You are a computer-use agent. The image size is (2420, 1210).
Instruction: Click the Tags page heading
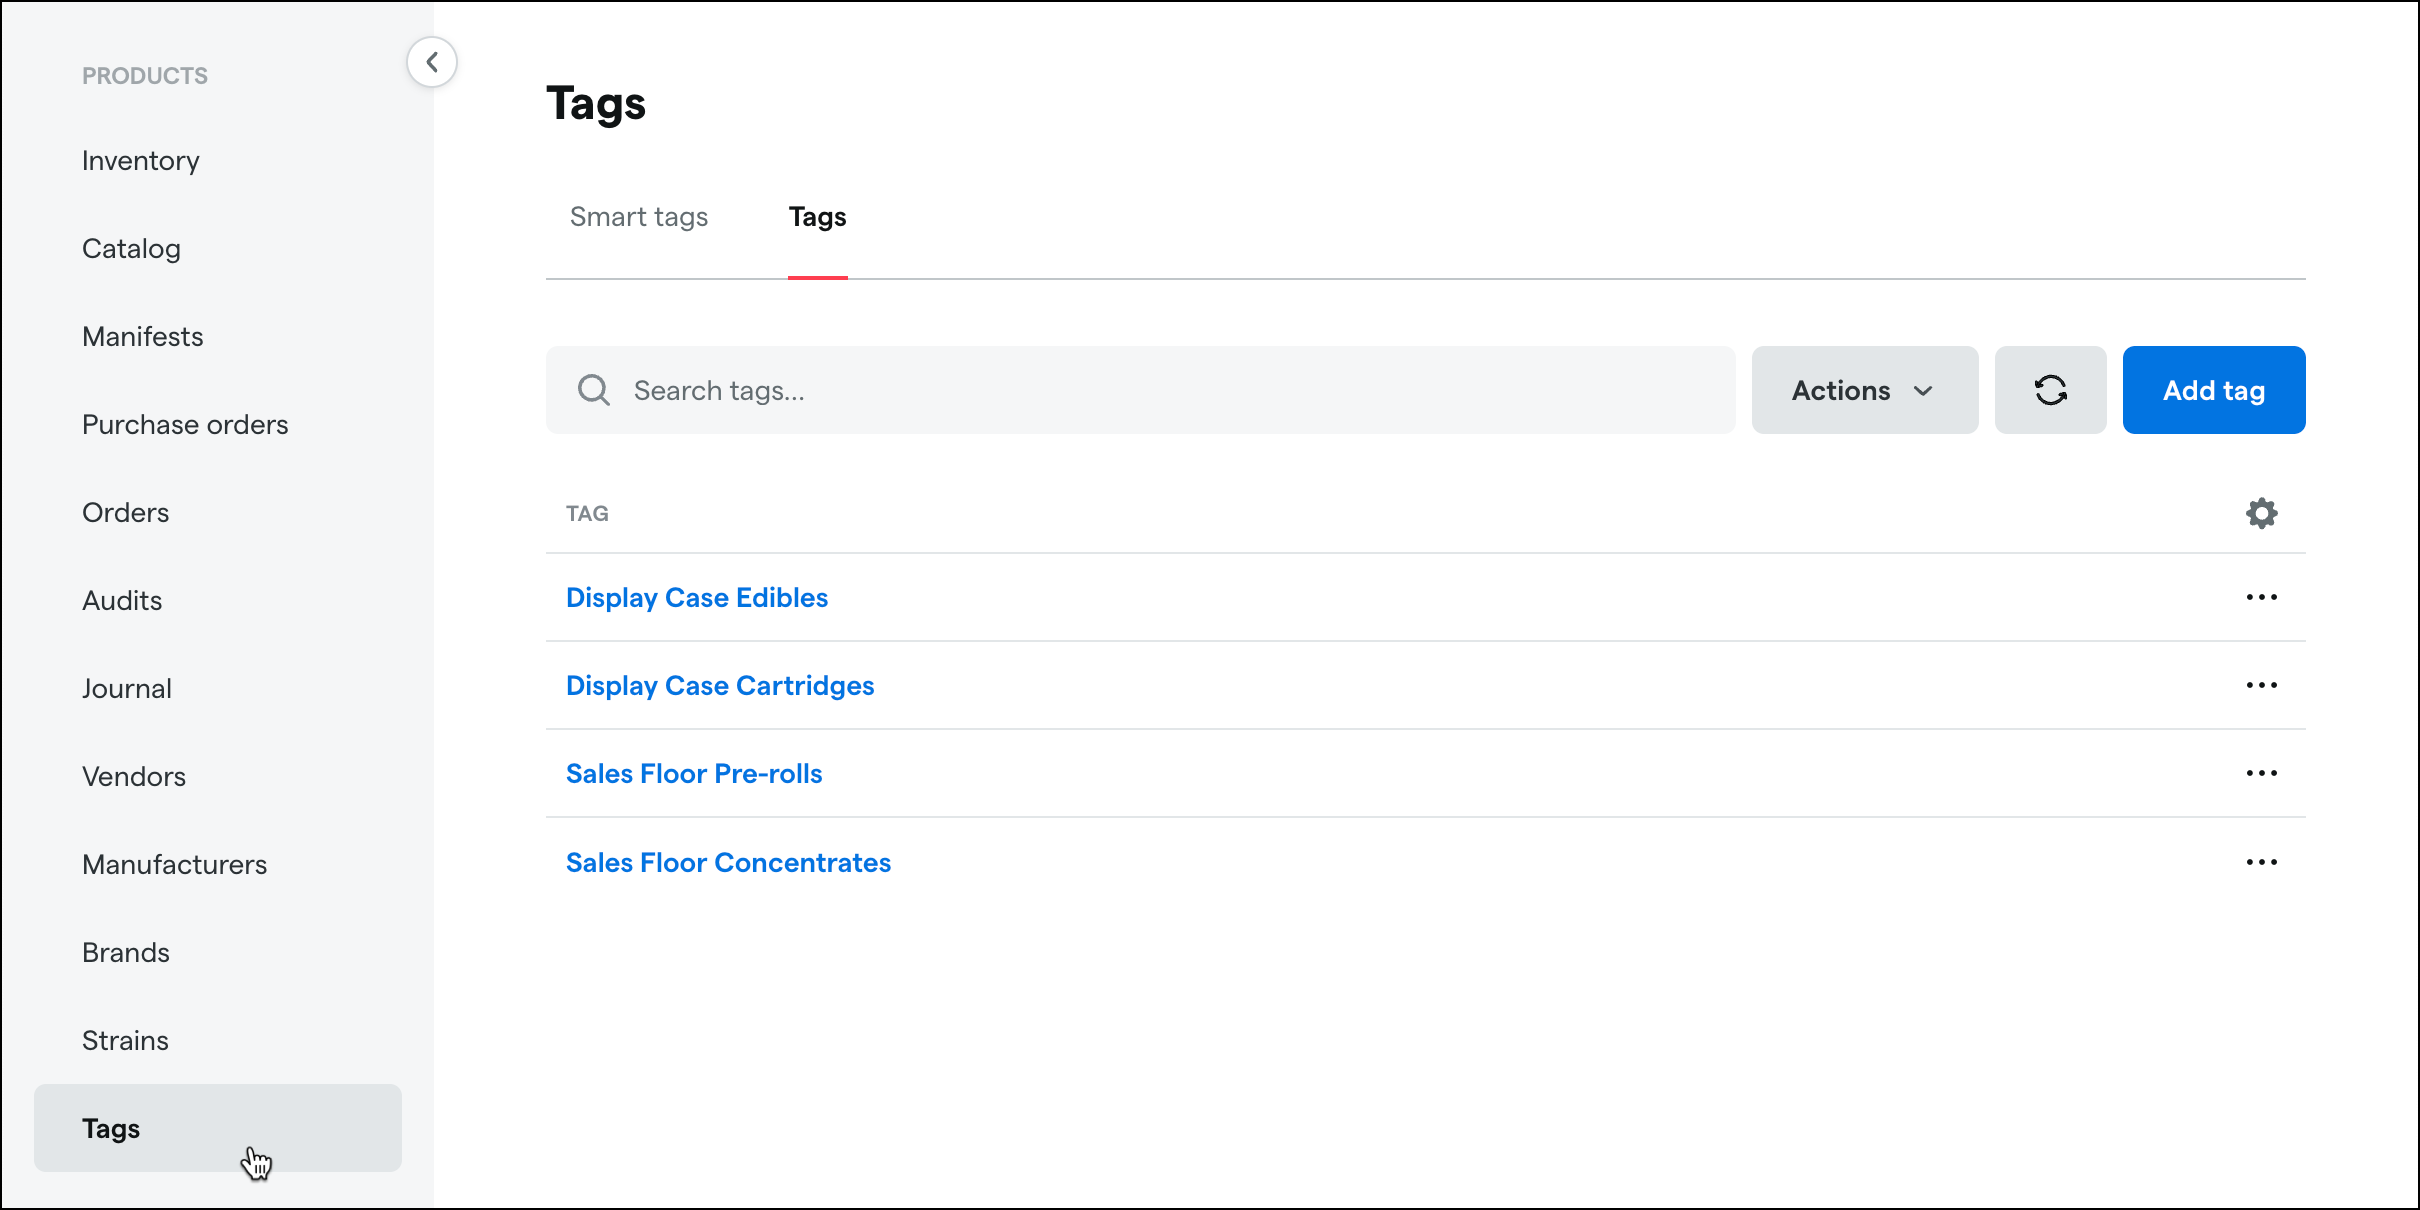click(x=596, y=104)
